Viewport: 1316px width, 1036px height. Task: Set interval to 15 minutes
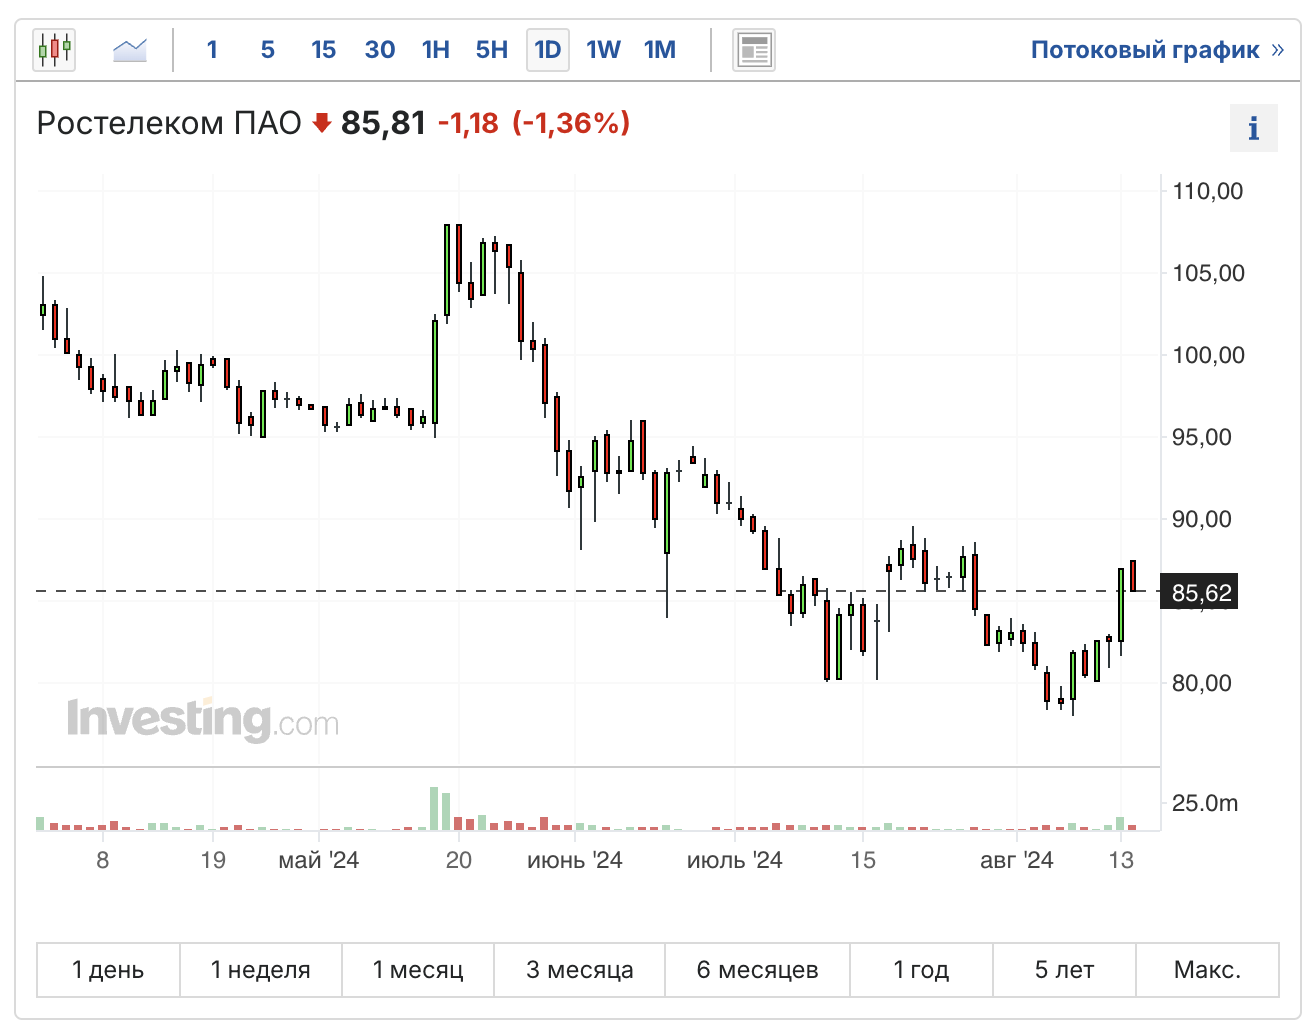323,49
